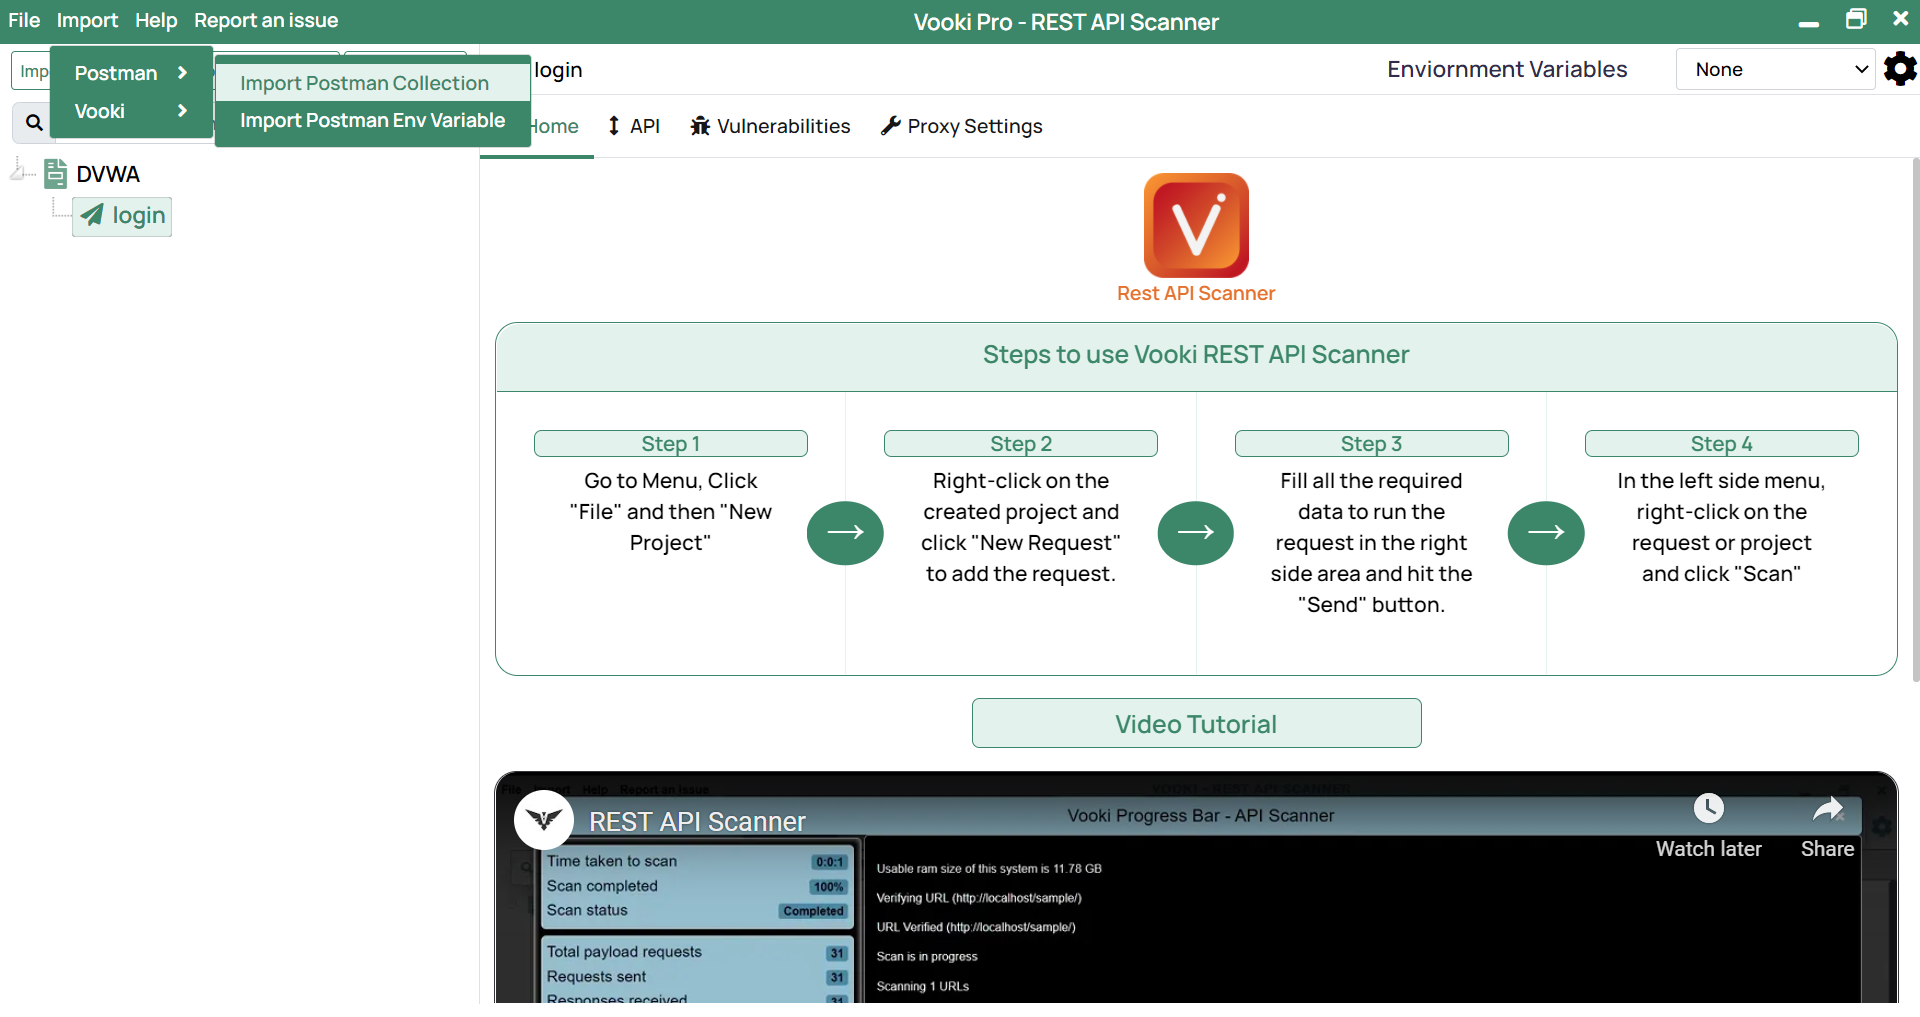Click the Watch later clock icon

coord(1708,808)
